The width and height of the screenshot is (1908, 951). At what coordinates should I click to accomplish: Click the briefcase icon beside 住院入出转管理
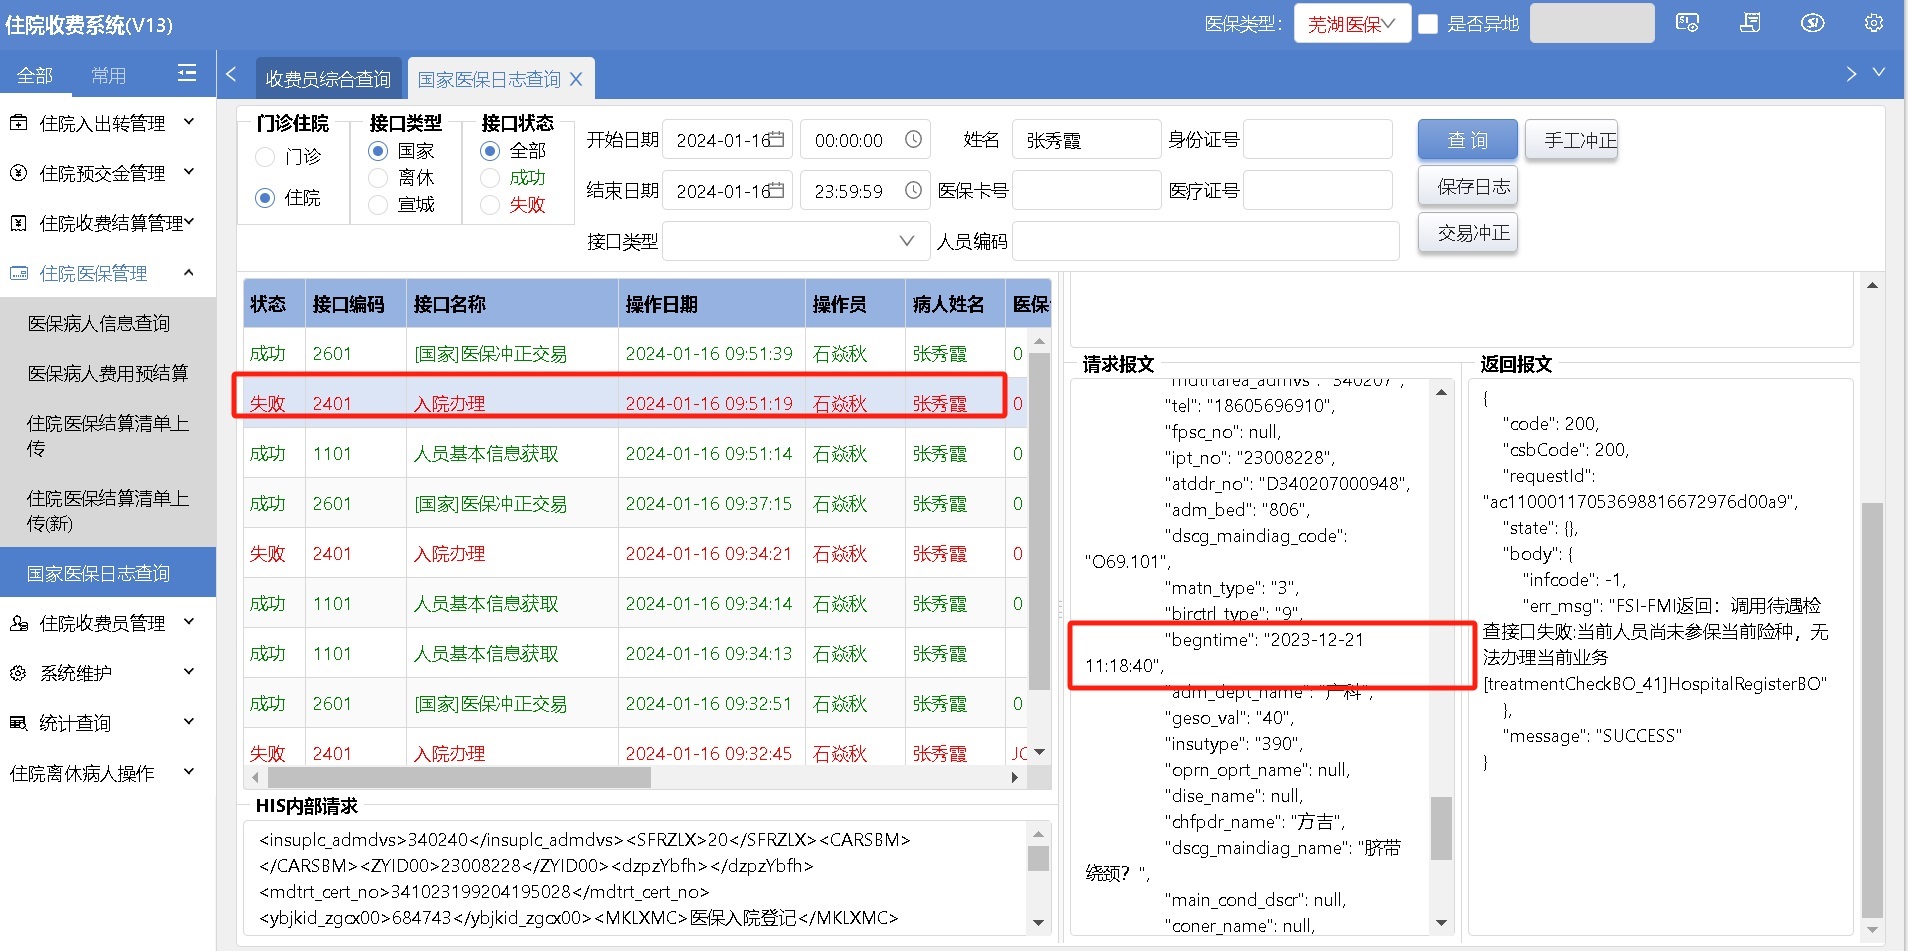[18, 123]
